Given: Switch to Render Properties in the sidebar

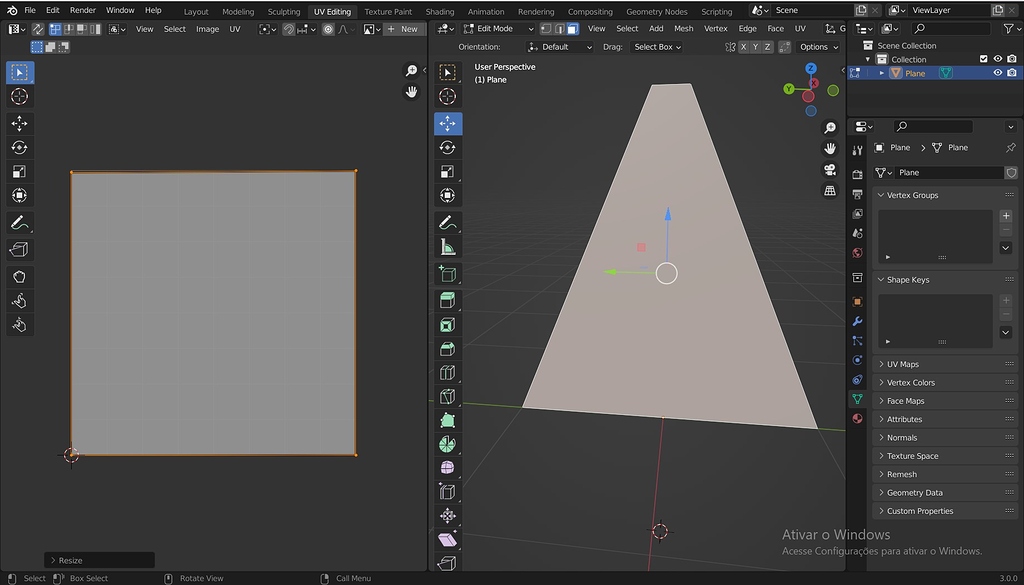Looking at the screenshot, I should coord(857,174).
